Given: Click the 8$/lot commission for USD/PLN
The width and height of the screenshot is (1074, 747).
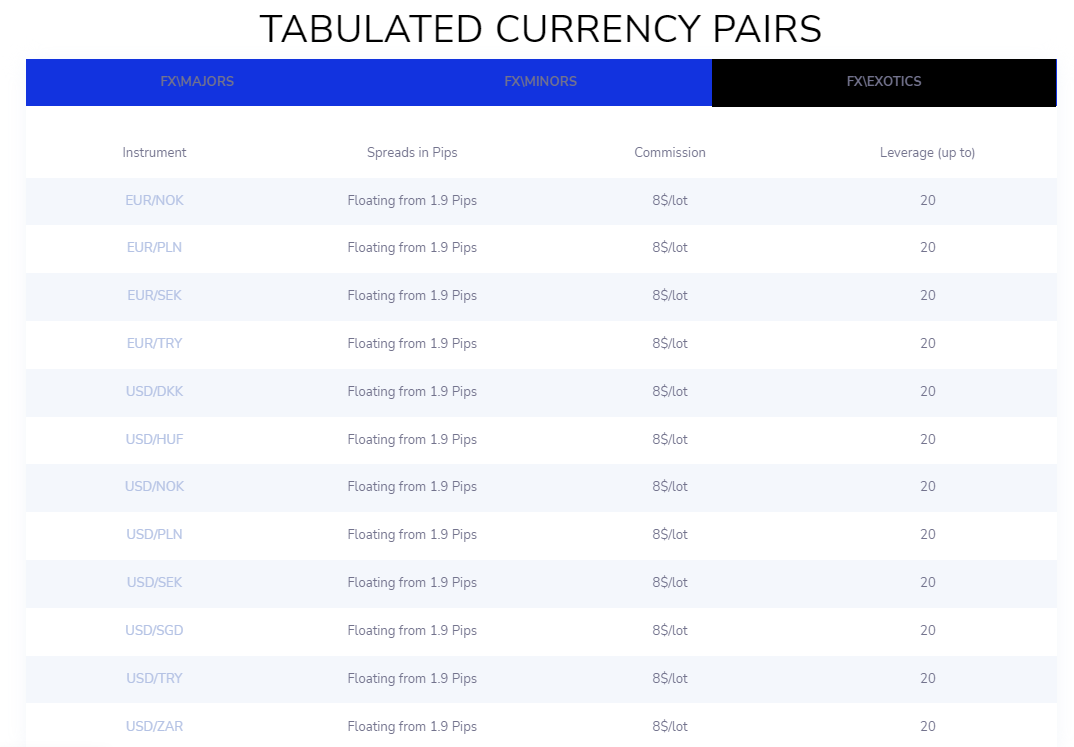Looking at the screenshot, I should [670, 535].
